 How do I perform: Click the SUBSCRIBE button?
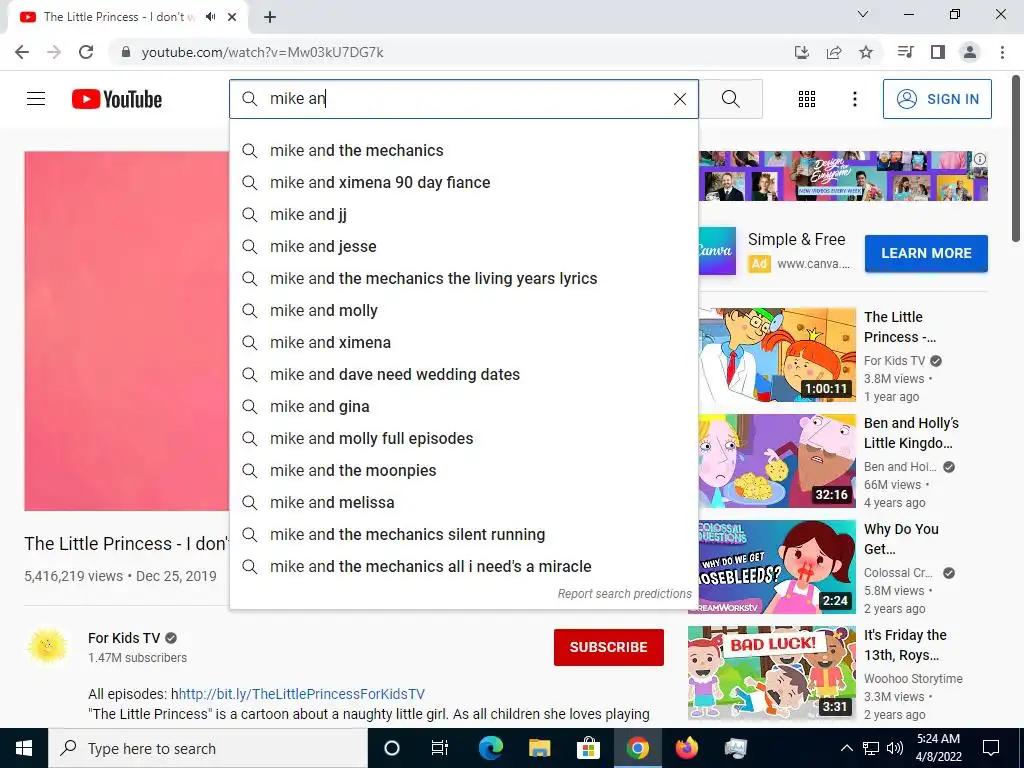coord(609,647)
